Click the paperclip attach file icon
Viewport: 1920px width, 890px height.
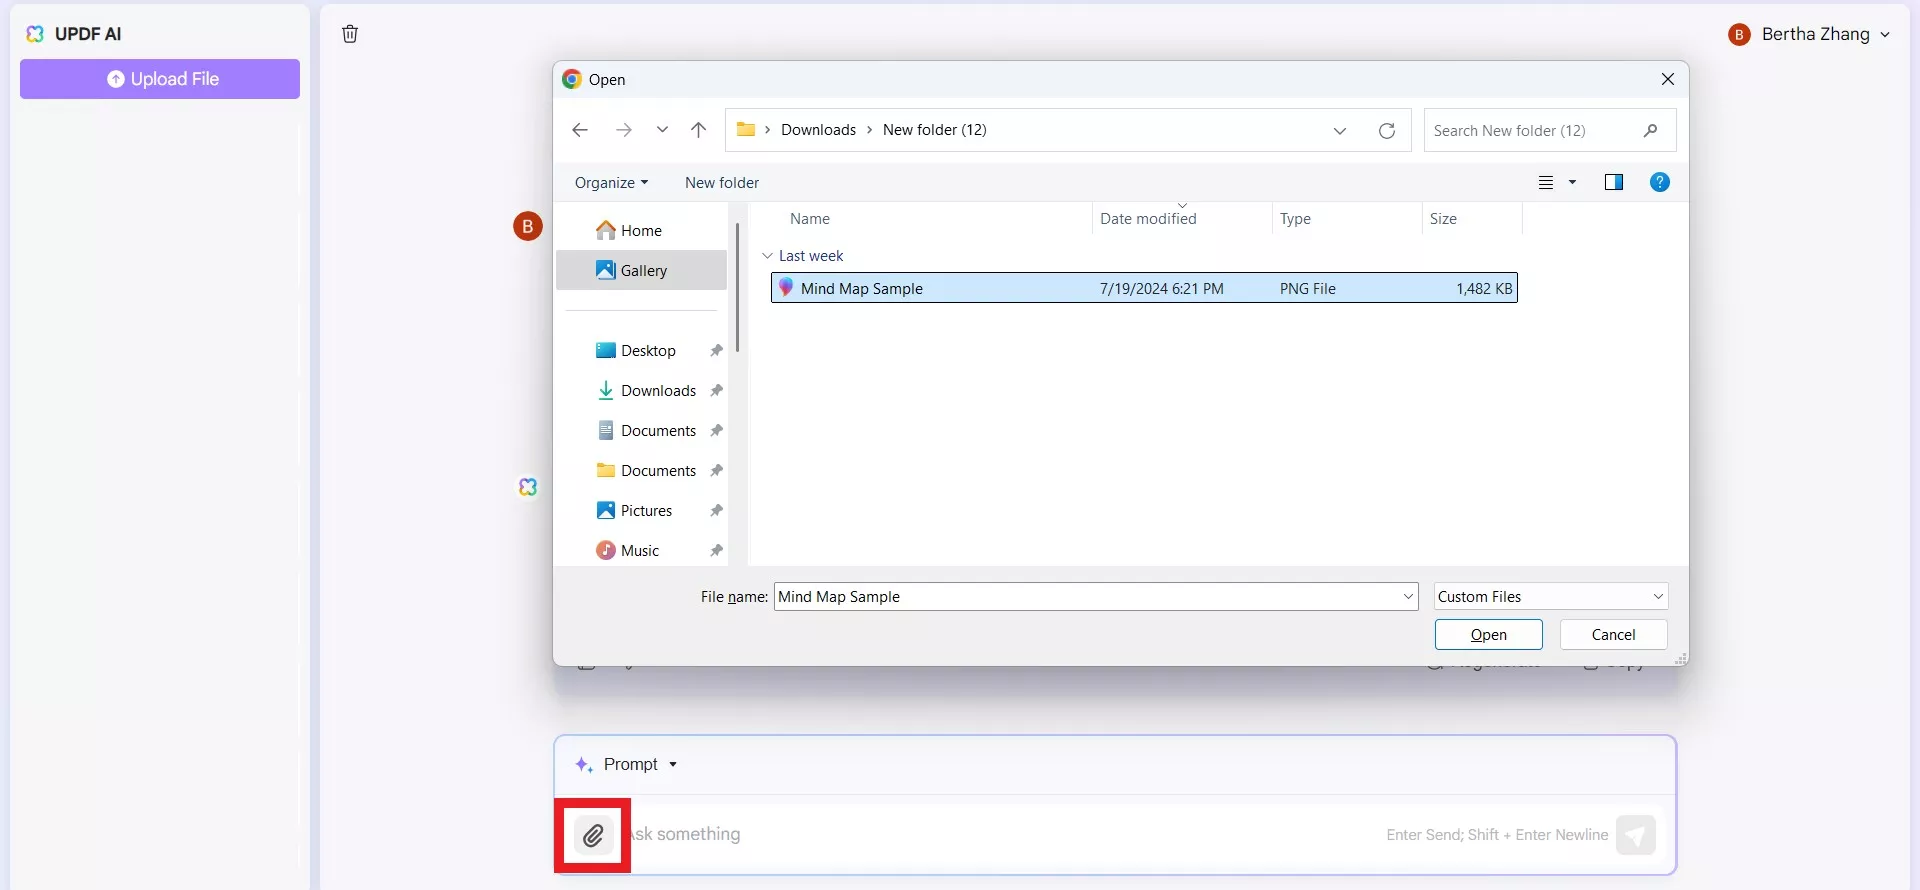(x=593, y=835)
